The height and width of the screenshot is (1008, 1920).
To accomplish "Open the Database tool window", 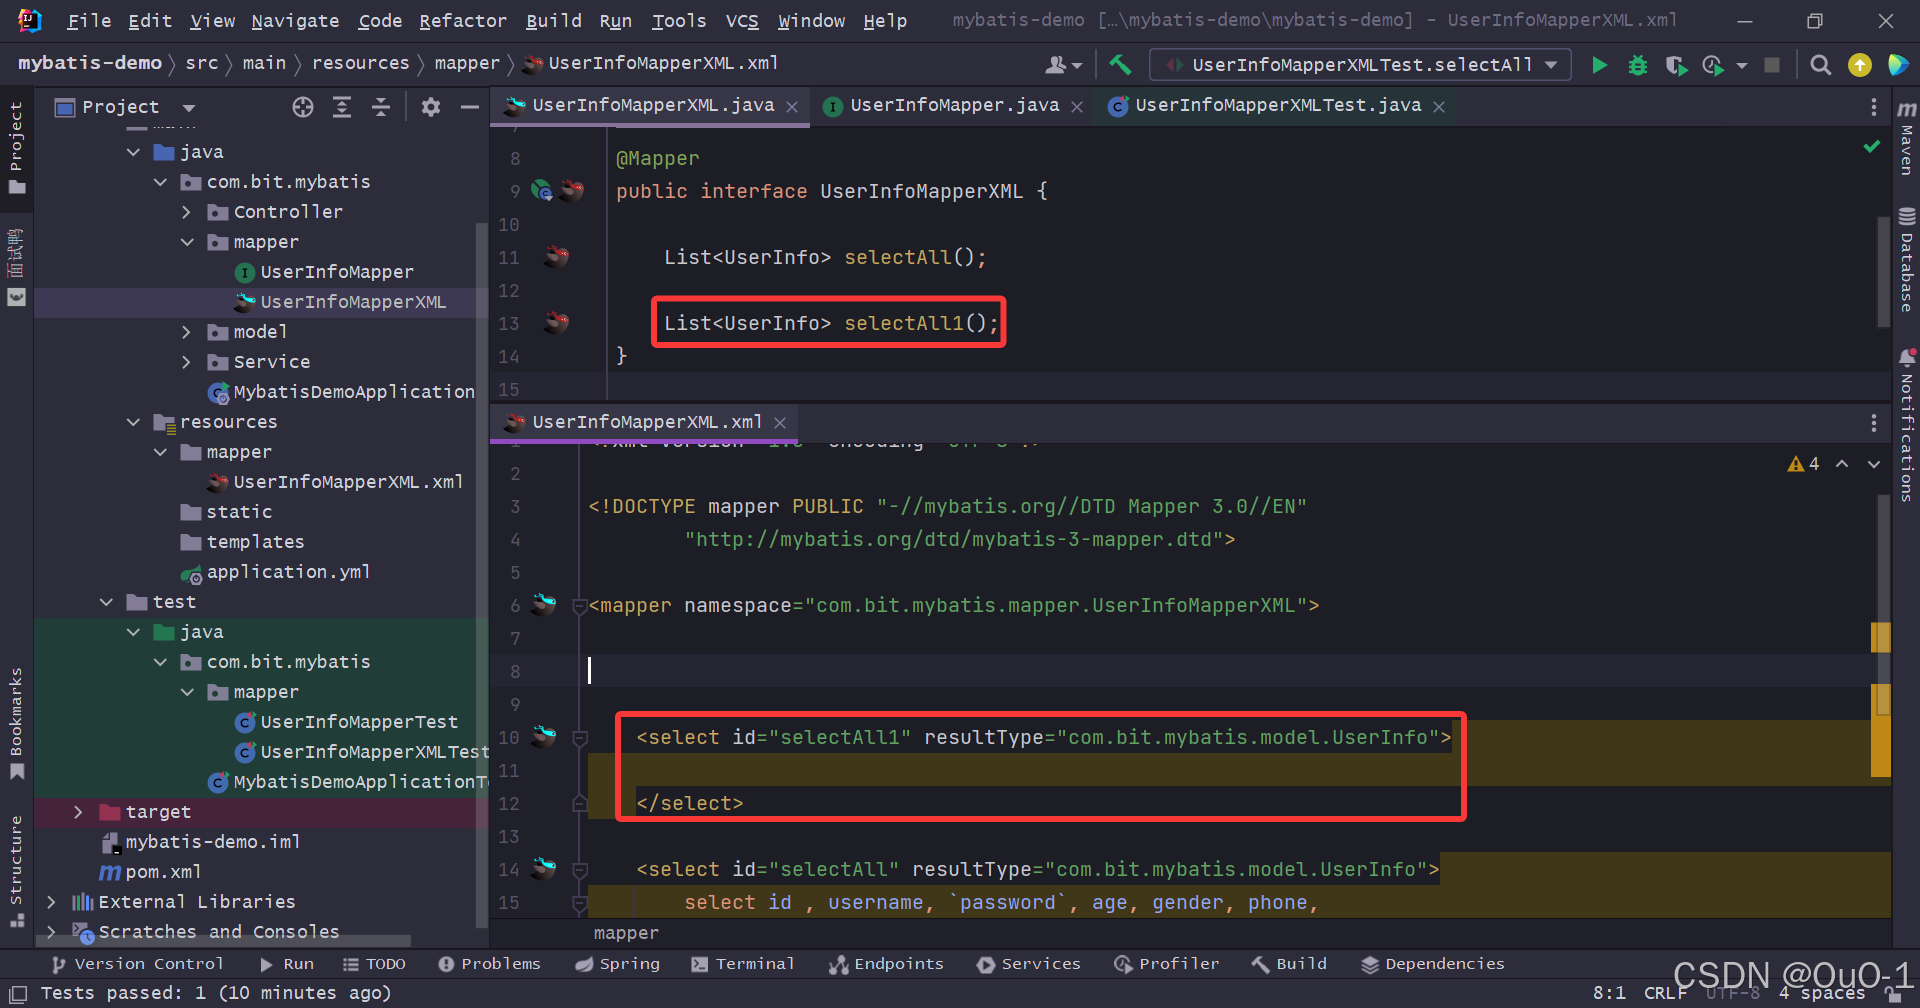I will [1907, 261].
